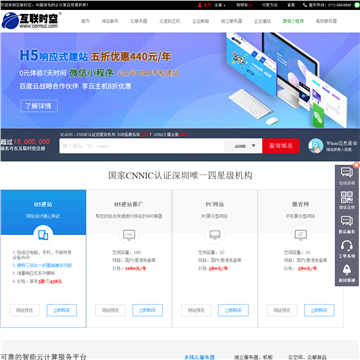Click 立即购买 in the H5建站 card

tap(62, 310)
